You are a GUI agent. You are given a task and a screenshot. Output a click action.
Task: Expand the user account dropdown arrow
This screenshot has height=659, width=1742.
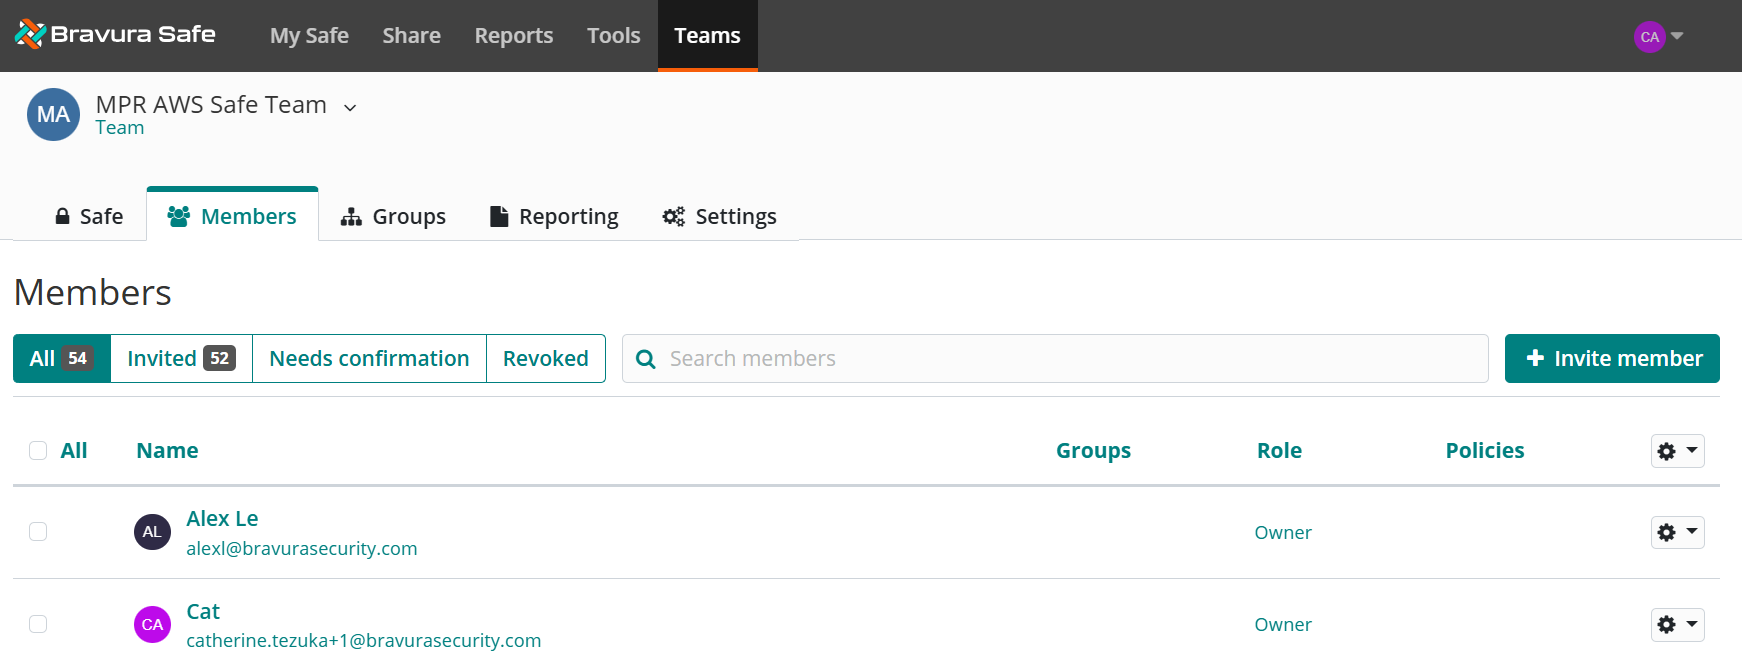(1677, 36)
